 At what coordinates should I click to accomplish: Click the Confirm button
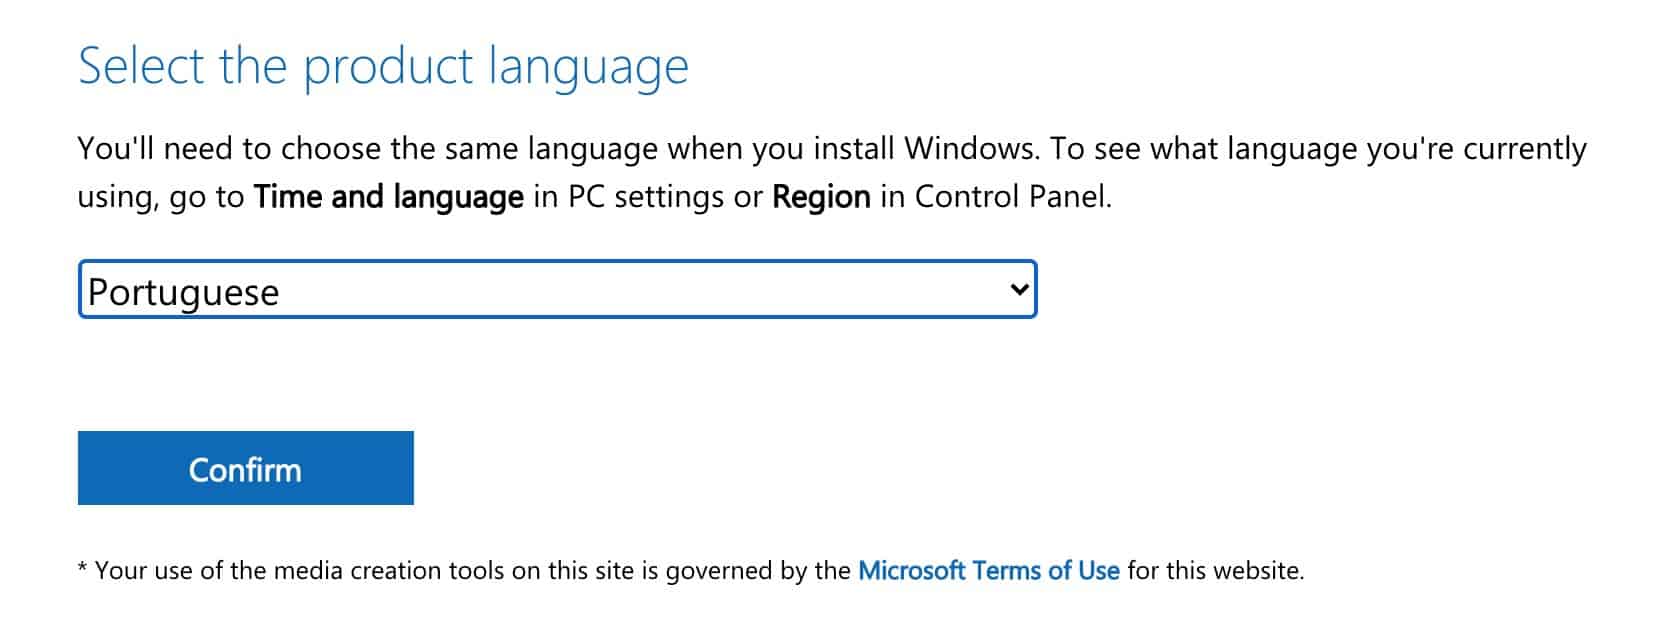pos(245,468)
